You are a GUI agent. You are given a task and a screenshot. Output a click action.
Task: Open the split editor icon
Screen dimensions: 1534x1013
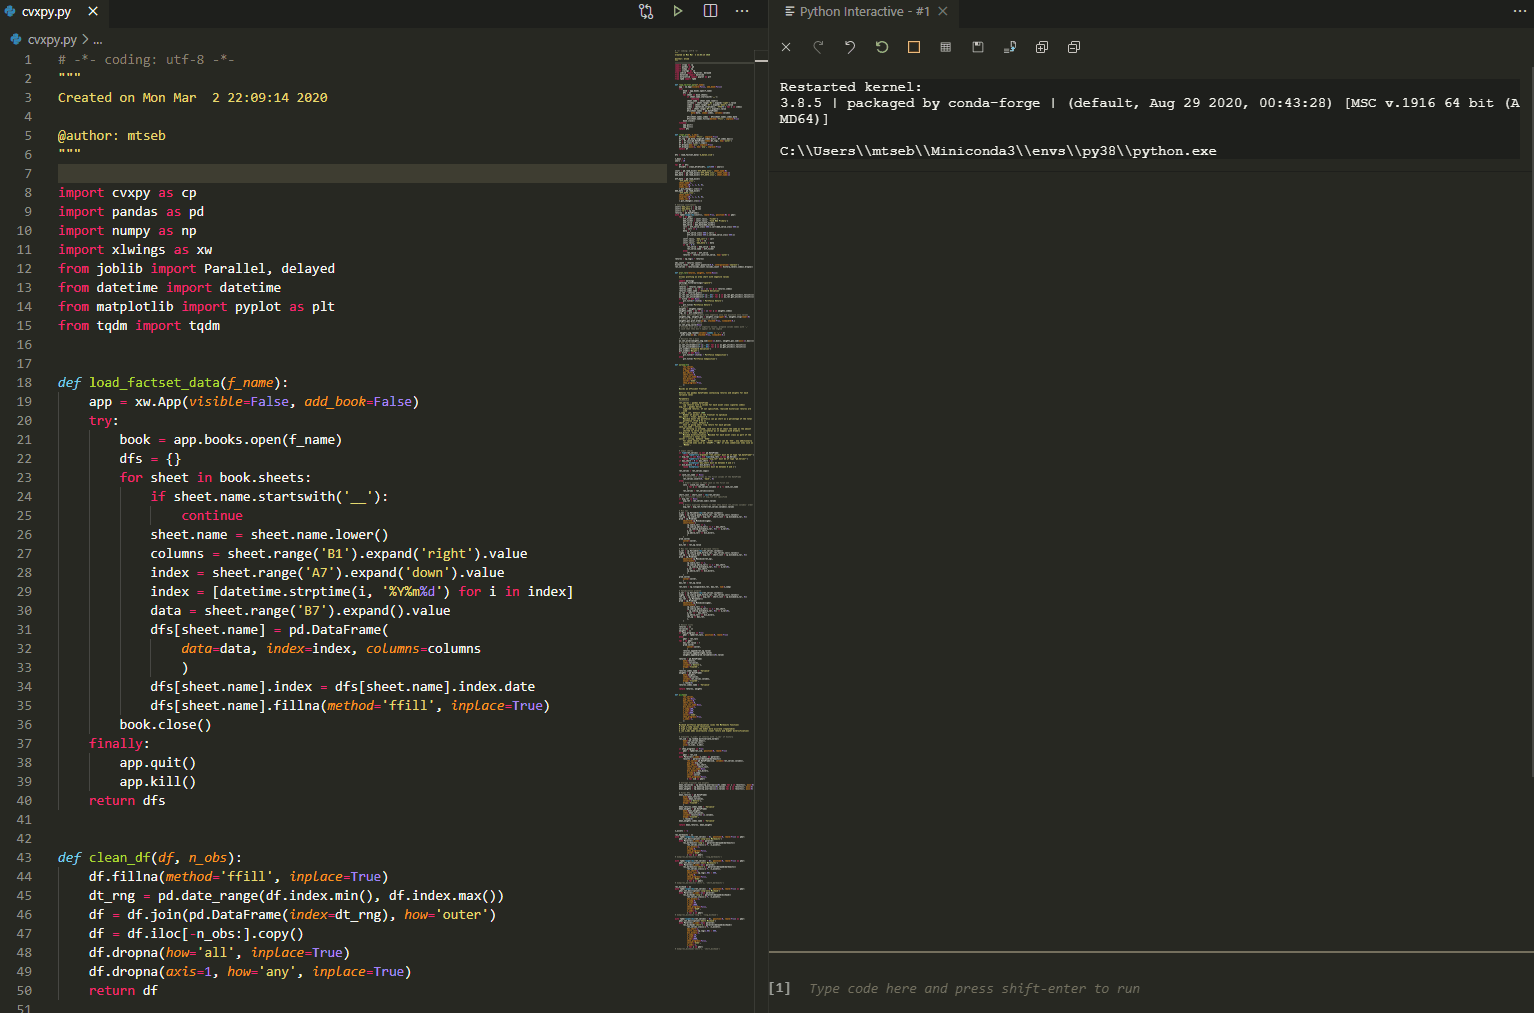click(x=710, y=13)
